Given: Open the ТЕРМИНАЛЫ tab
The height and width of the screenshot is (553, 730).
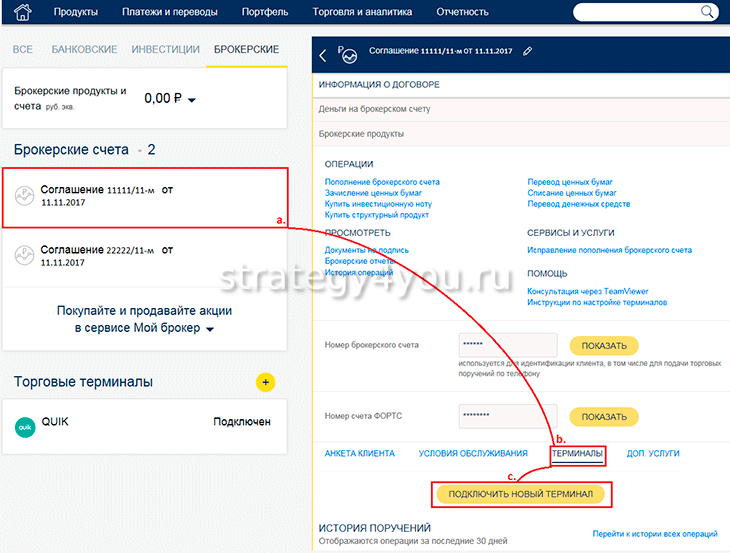Looking at the screenshot, I should click(577, 453).
